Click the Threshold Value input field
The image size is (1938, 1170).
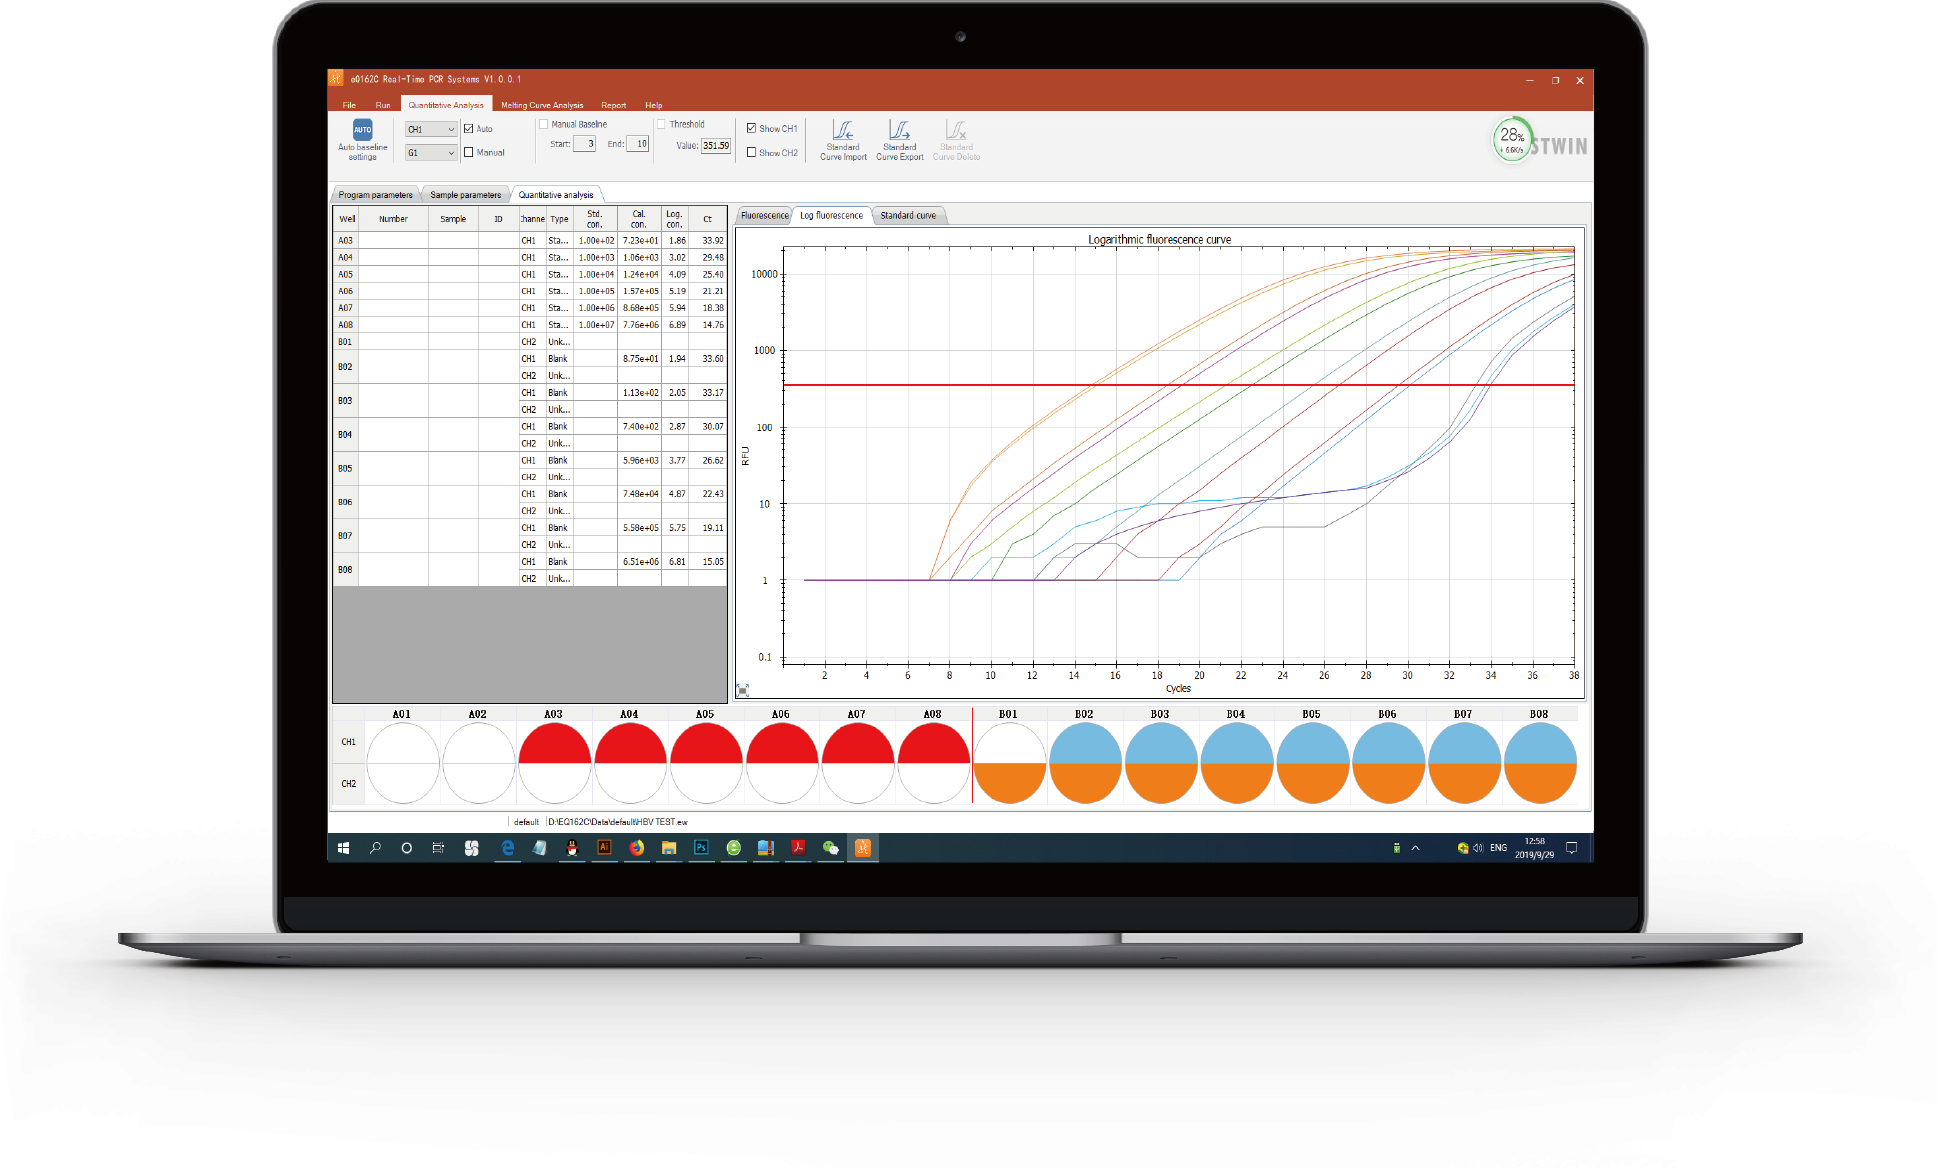[x=715, y=146]
